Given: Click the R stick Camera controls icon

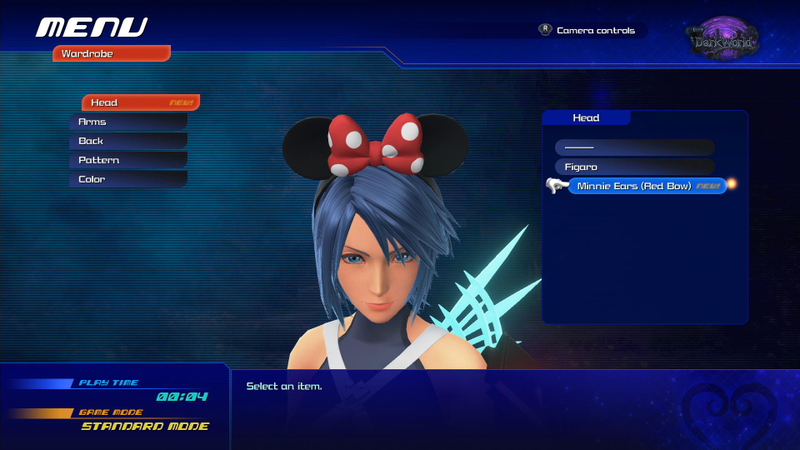Looking at the screenshot, I should (x=545, y=30).
